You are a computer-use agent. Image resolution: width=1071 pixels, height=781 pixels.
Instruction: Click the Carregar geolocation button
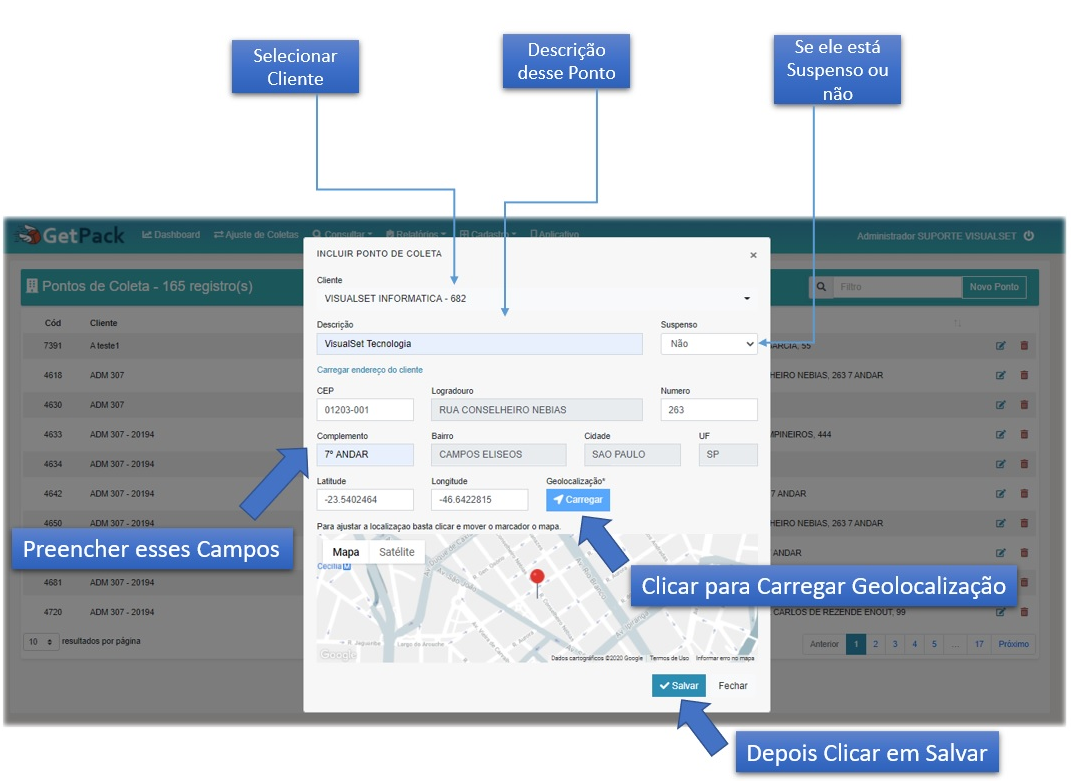[x=578, y=499]
